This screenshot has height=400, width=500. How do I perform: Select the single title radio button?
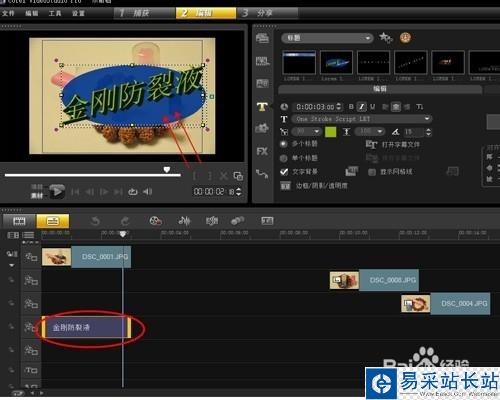pyautogui.click(x=284, y=158)
